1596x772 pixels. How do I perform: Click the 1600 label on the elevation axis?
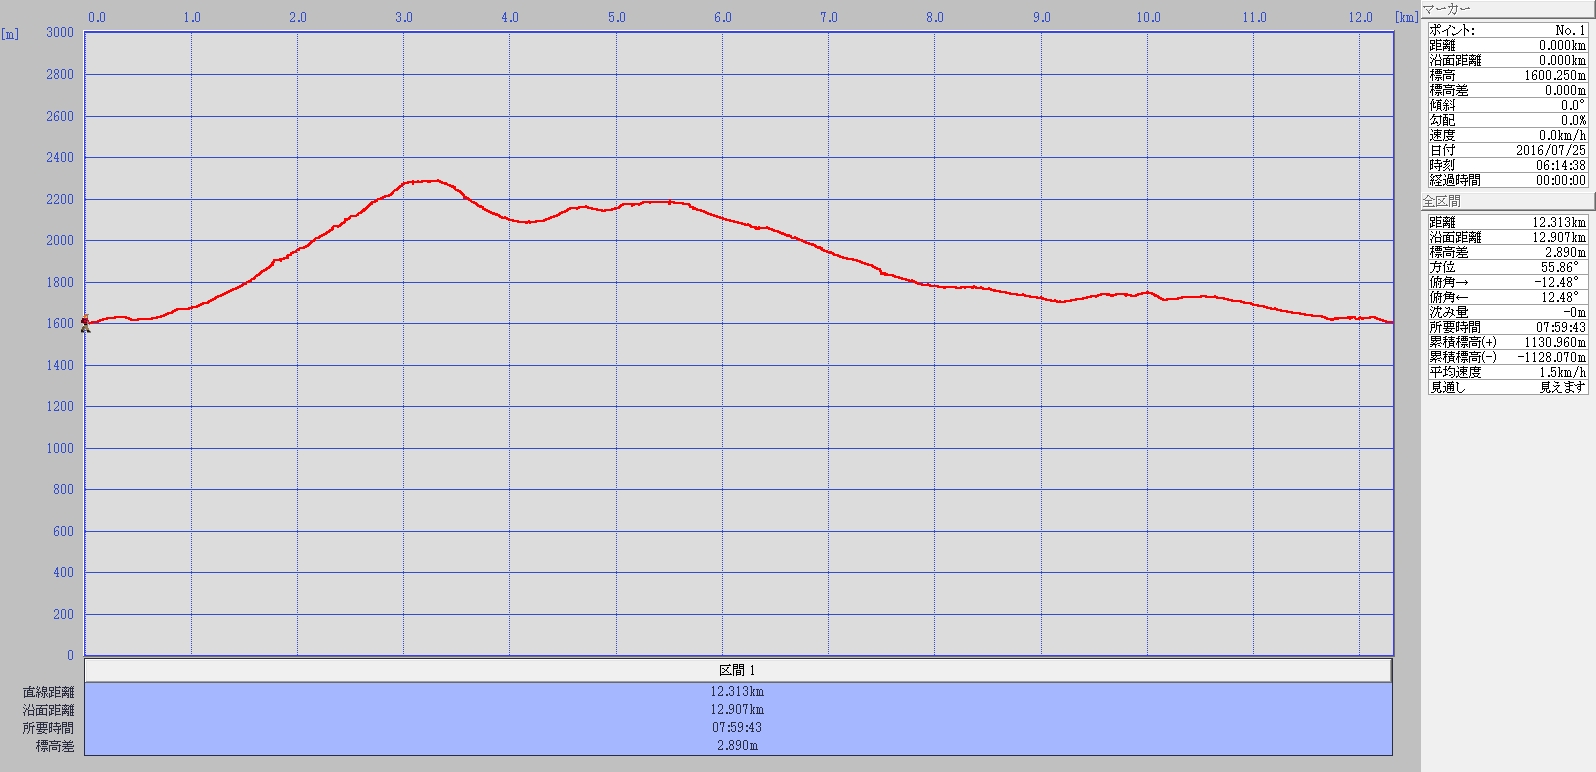[60, 323]
